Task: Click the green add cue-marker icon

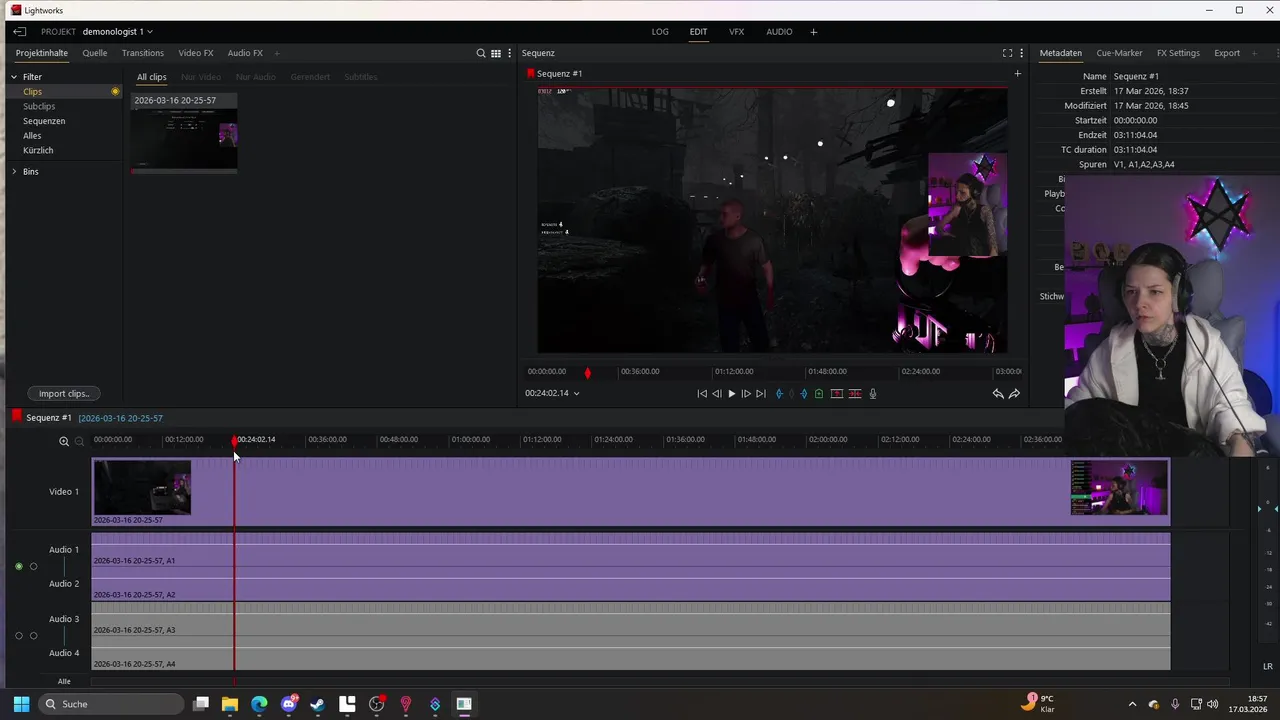Action: pyautogui.click(x=819, y=394)
